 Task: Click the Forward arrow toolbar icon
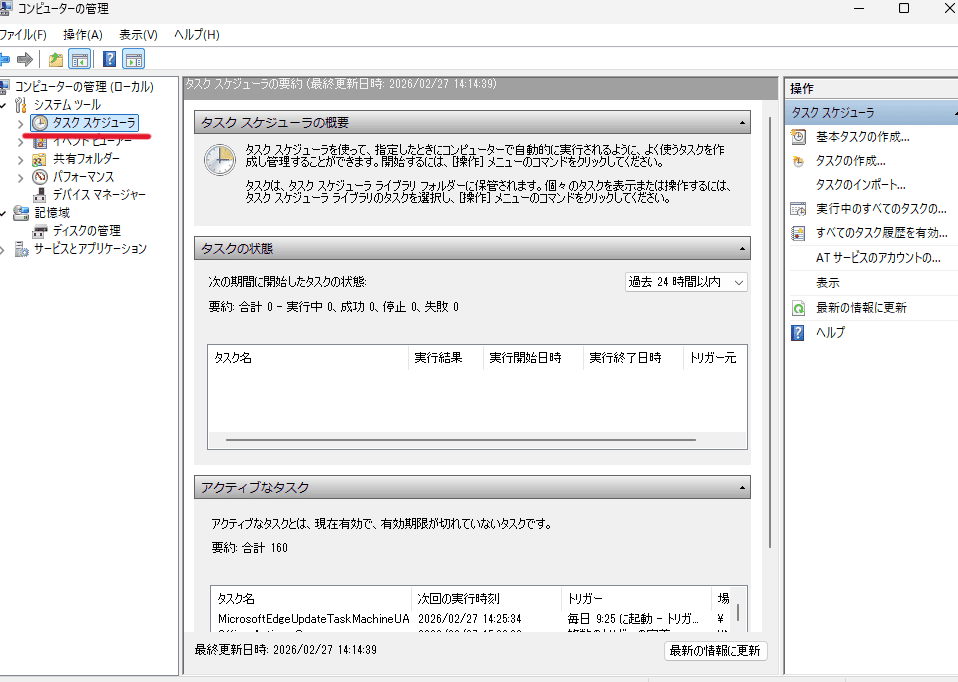pos(25,59)
